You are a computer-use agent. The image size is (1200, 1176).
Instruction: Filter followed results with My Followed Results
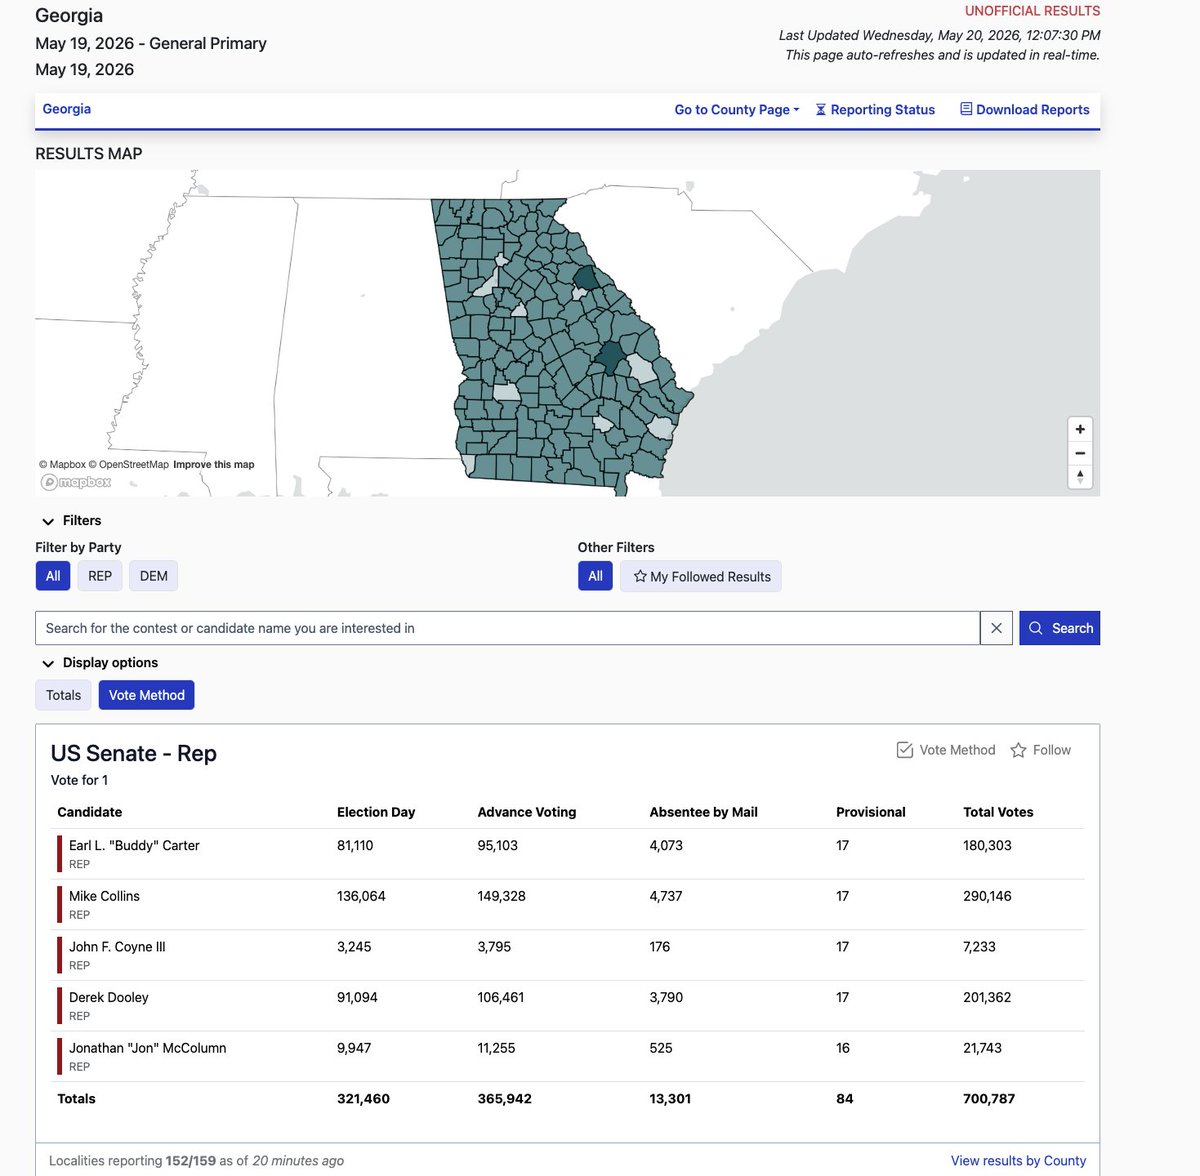click(x=701, y=576)
